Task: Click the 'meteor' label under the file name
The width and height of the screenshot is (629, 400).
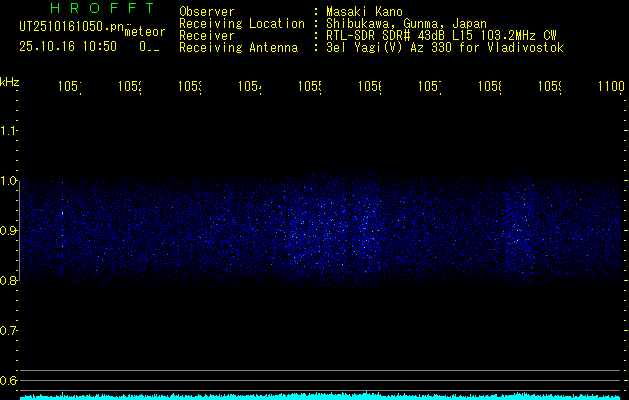Action: pos(145,32)
